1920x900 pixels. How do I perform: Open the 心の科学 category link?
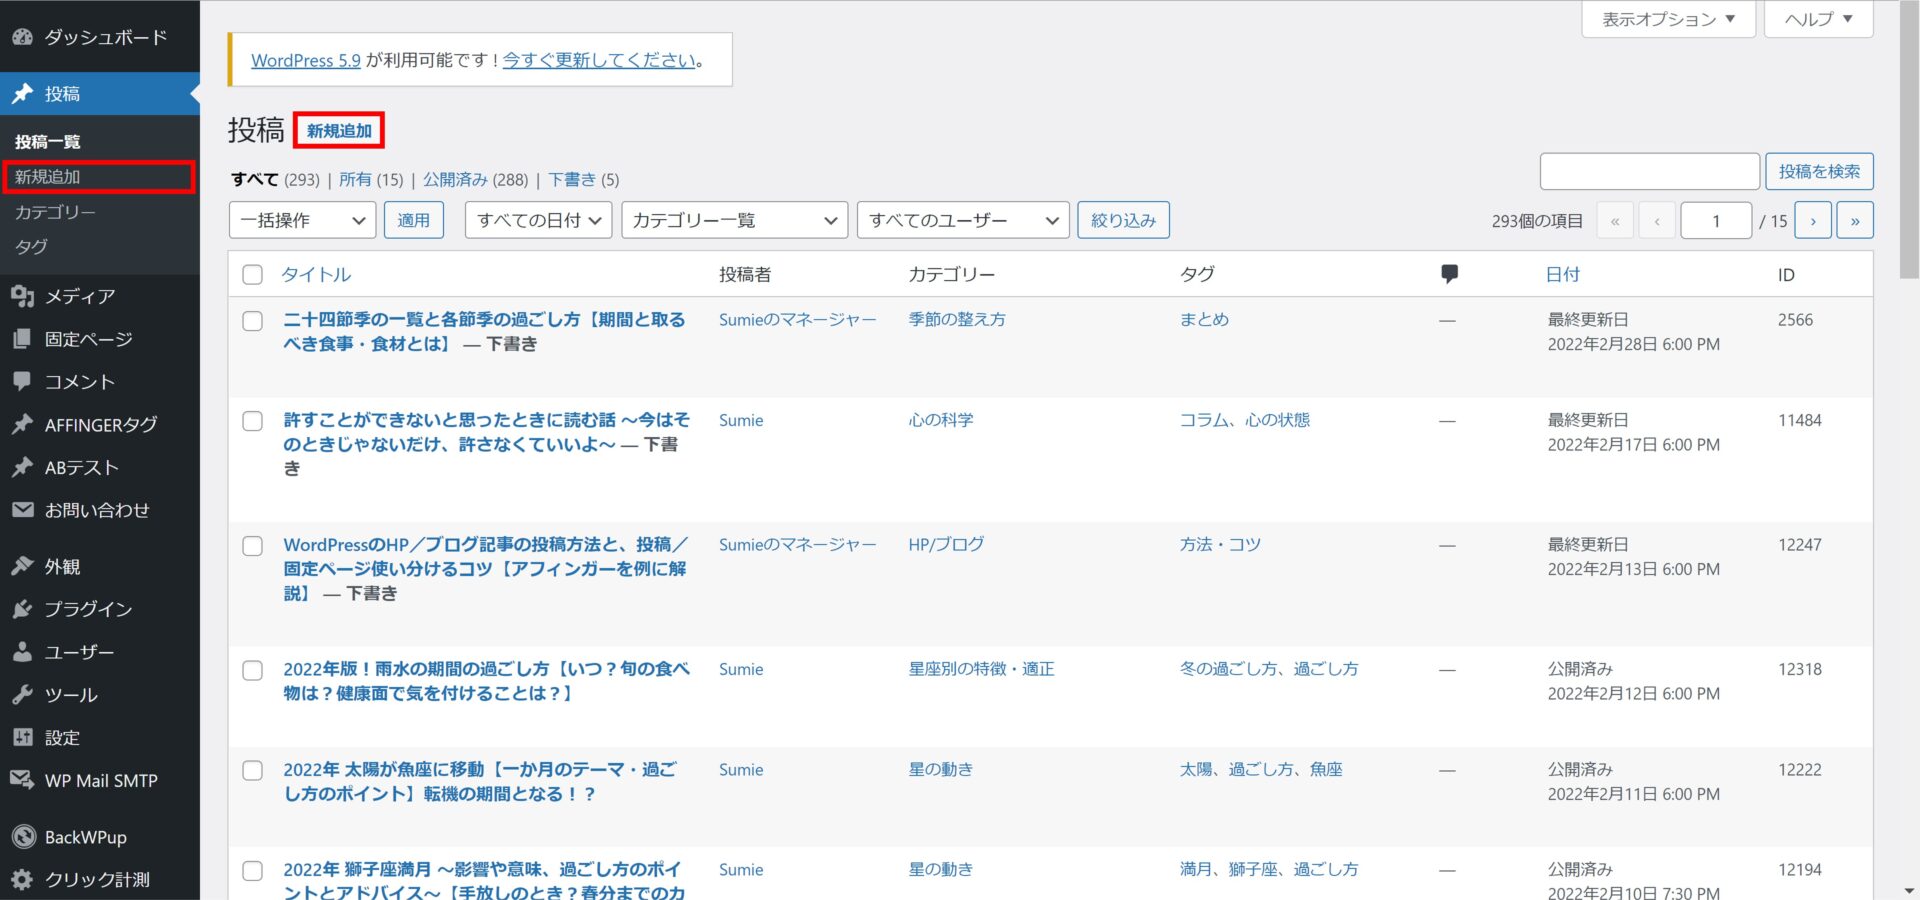point(941,420)
